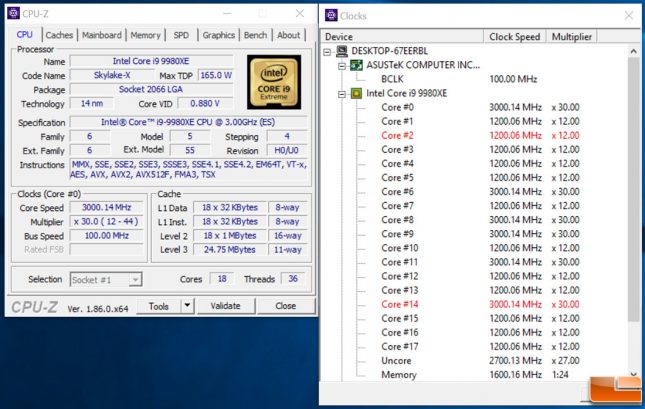Collapse the Intel Core i9 9980XE node
Screen dimensions: 645x409
coord(342,94)
